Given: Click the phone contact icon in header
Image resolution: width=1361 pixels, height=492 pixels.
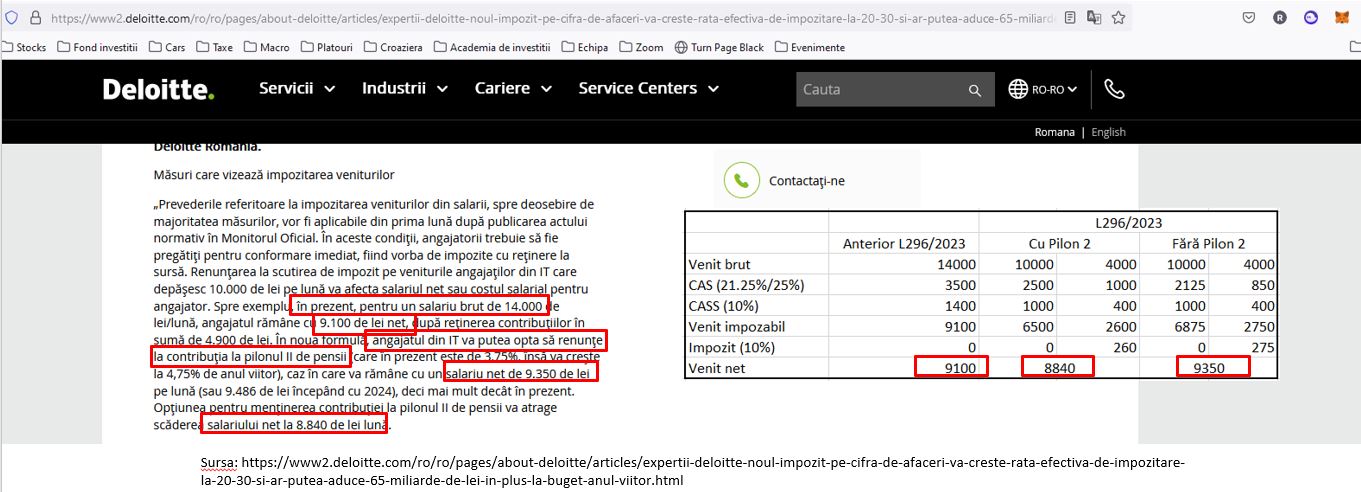Looking at the screenshot, I should [1114, 89].
